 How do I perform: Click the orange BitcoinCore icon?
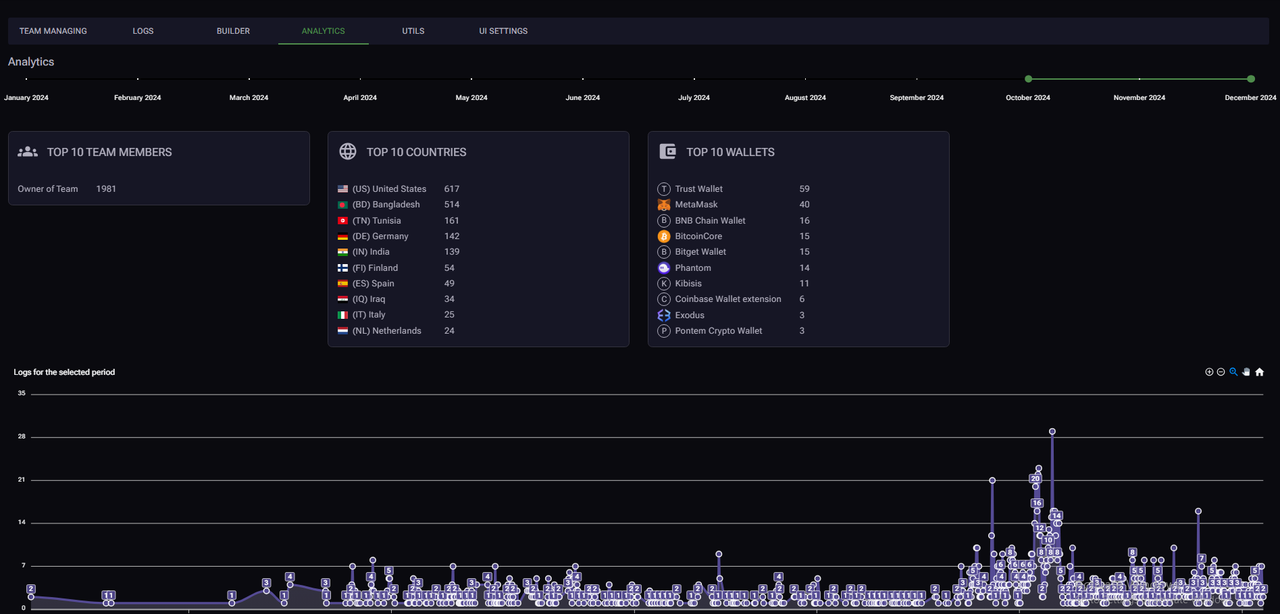pyautogui.click(x=663, y=236)
